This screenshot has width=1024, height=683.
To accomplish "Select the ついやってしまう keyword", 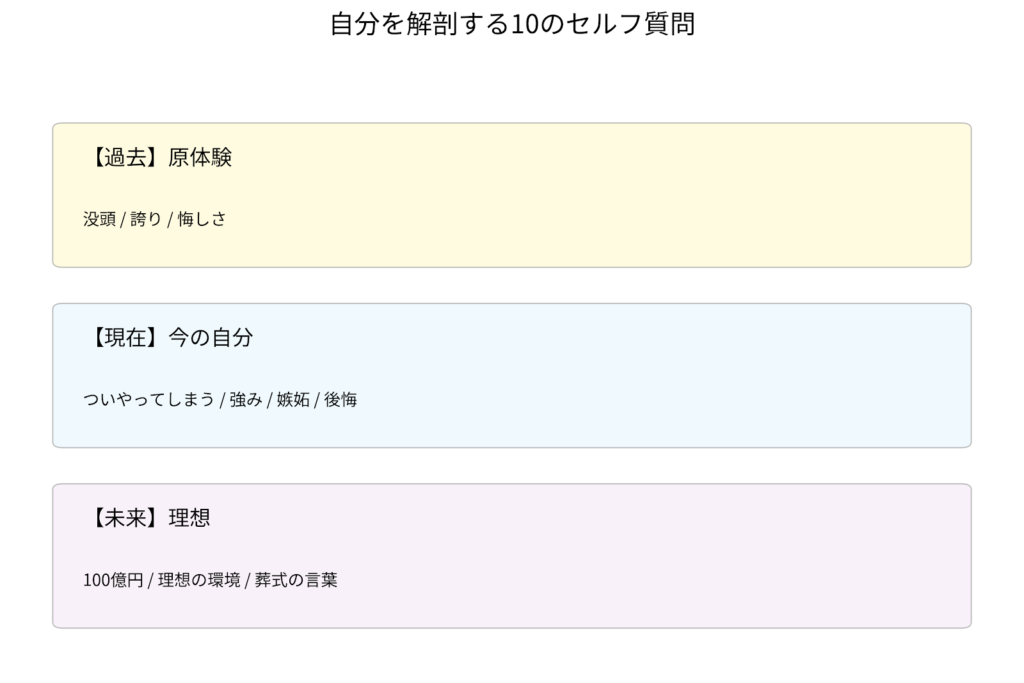I will point(148,400).
